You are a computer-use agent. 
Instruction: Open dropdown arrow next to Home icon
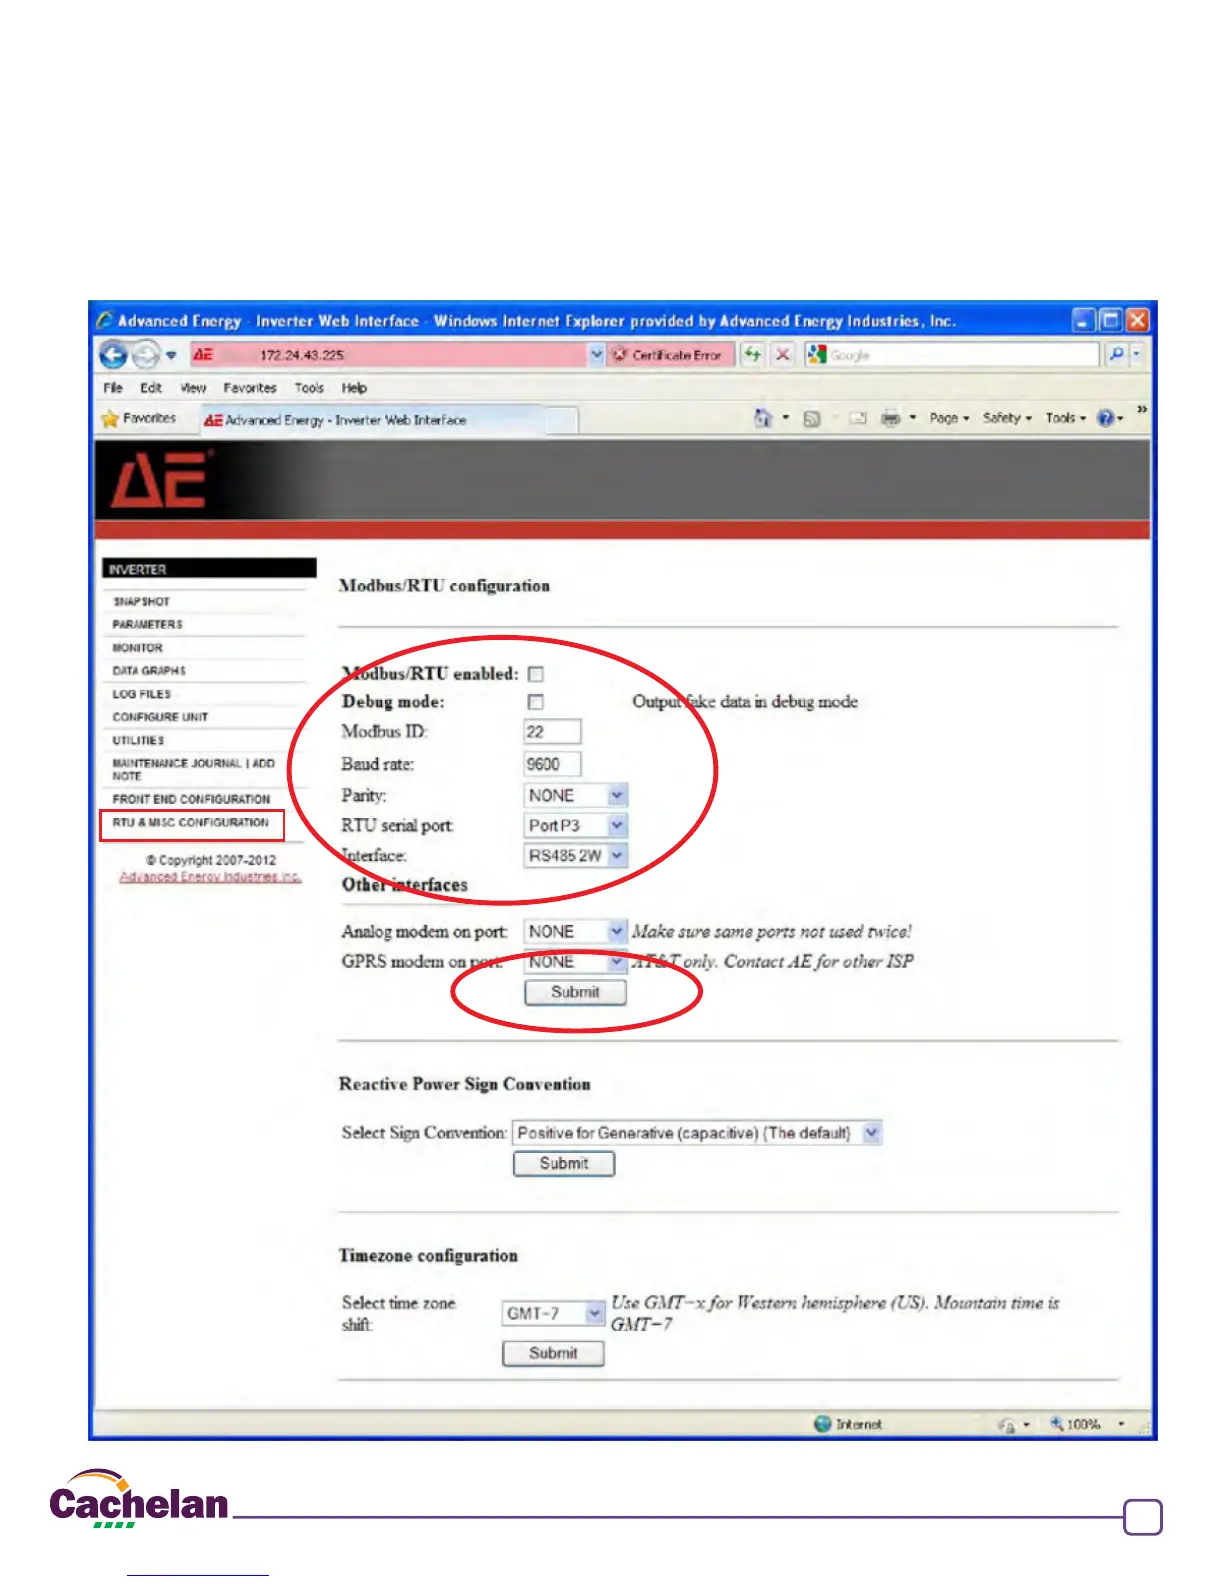tap(785, 418)
